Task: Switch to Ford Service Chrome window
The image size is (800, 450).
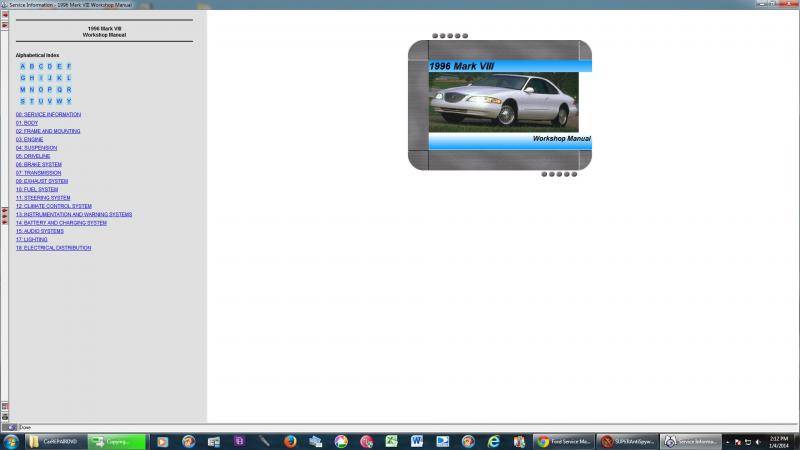Action: (x=564, y=441)
